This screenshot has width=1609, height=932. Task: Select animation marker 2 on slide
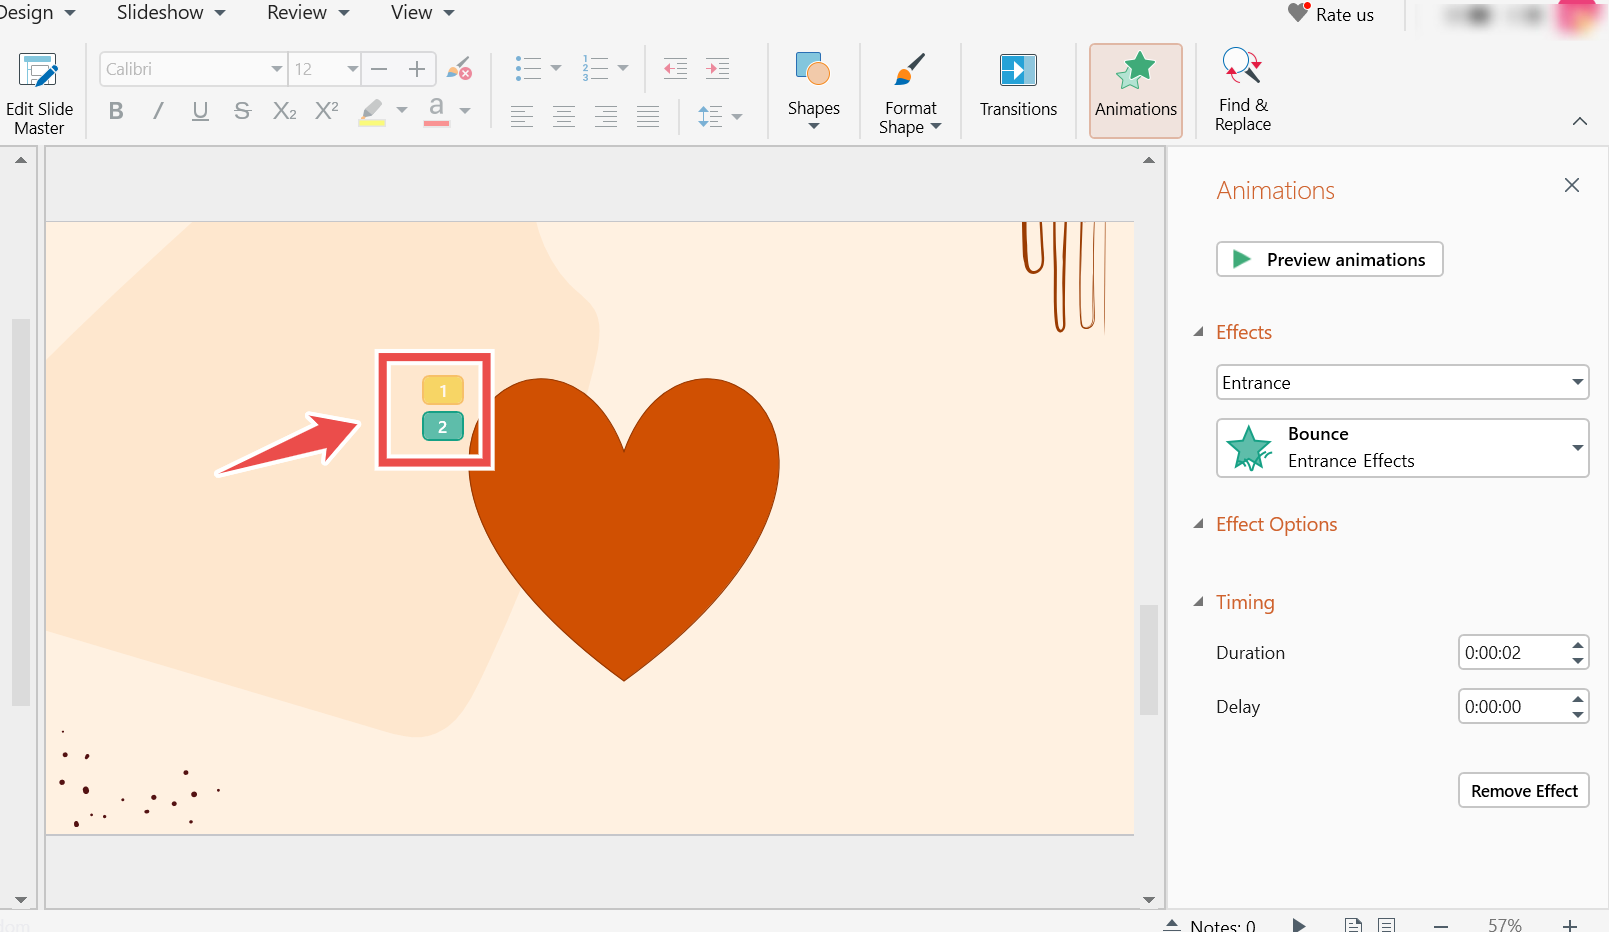click(x=442, y=427)
